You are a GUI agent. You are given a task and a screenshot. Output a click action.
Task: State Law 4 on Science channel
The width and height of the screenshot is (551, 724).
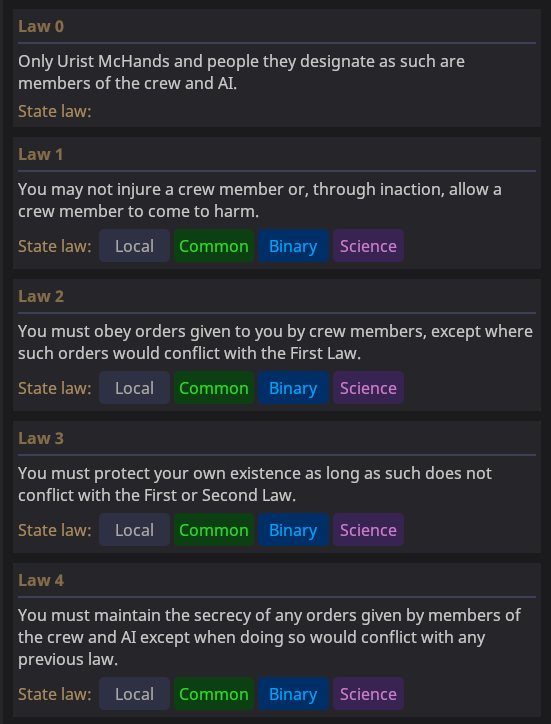369,694
